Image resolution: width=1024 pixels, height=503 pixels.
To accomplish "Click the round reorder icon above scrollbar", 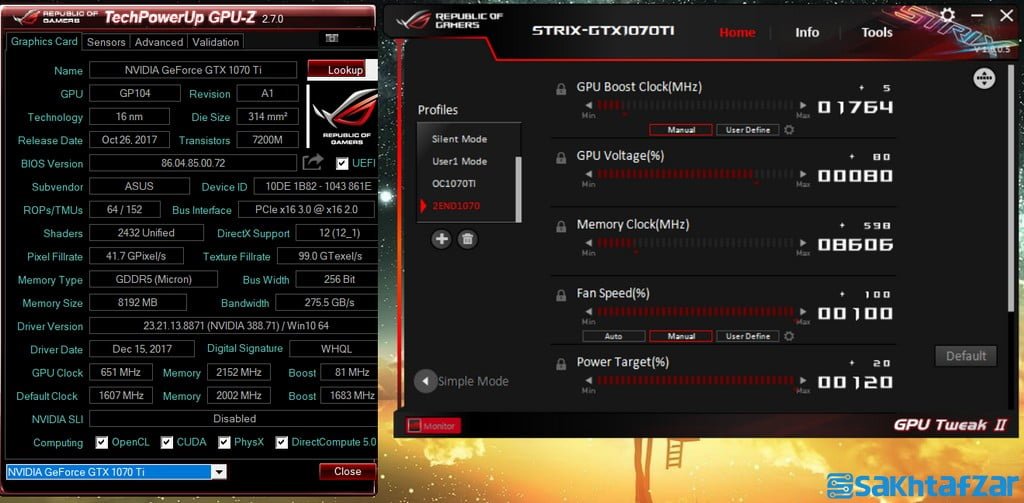I will (x=983, y=78).
